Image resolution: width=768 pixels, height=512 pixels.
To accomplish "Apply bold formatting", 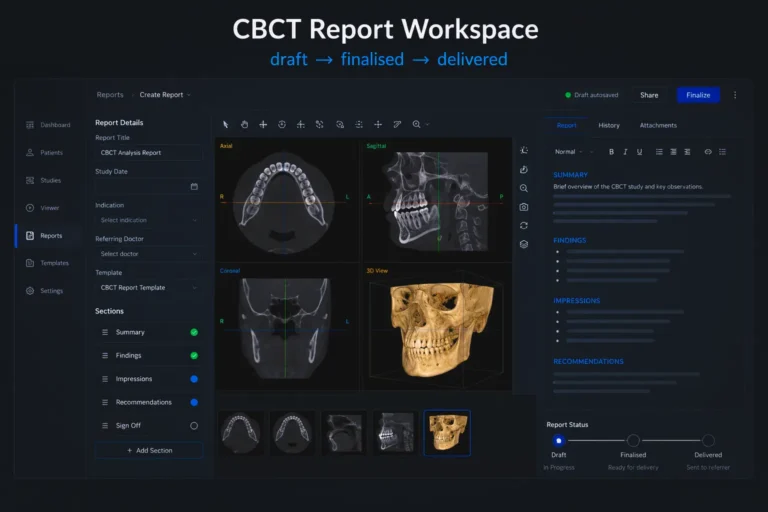I will (611, 152).
